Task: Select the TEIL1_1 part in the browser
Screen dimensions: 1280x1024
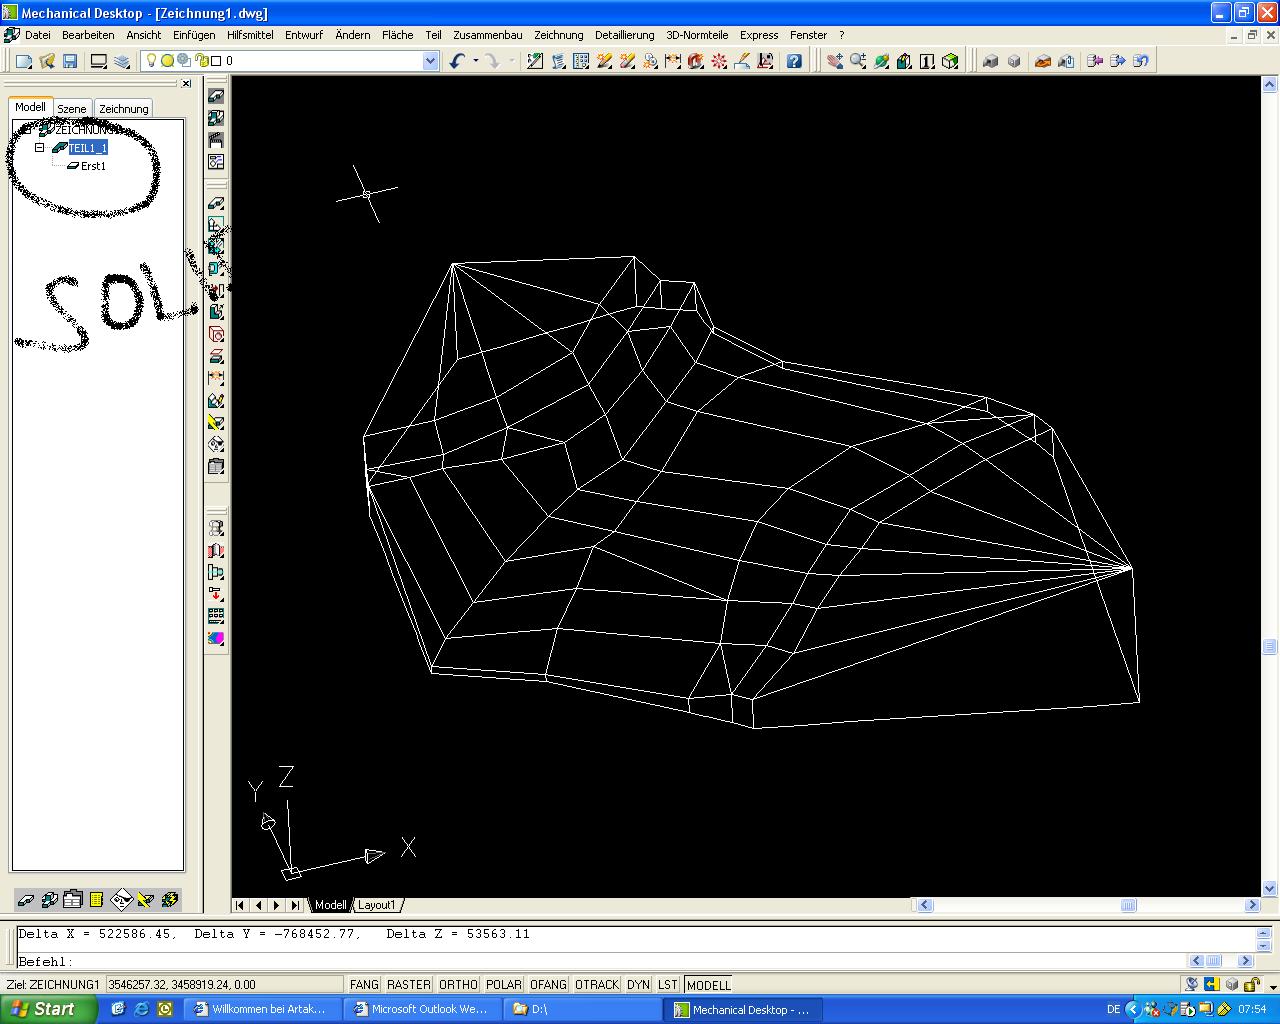Action: click(88, 148)
